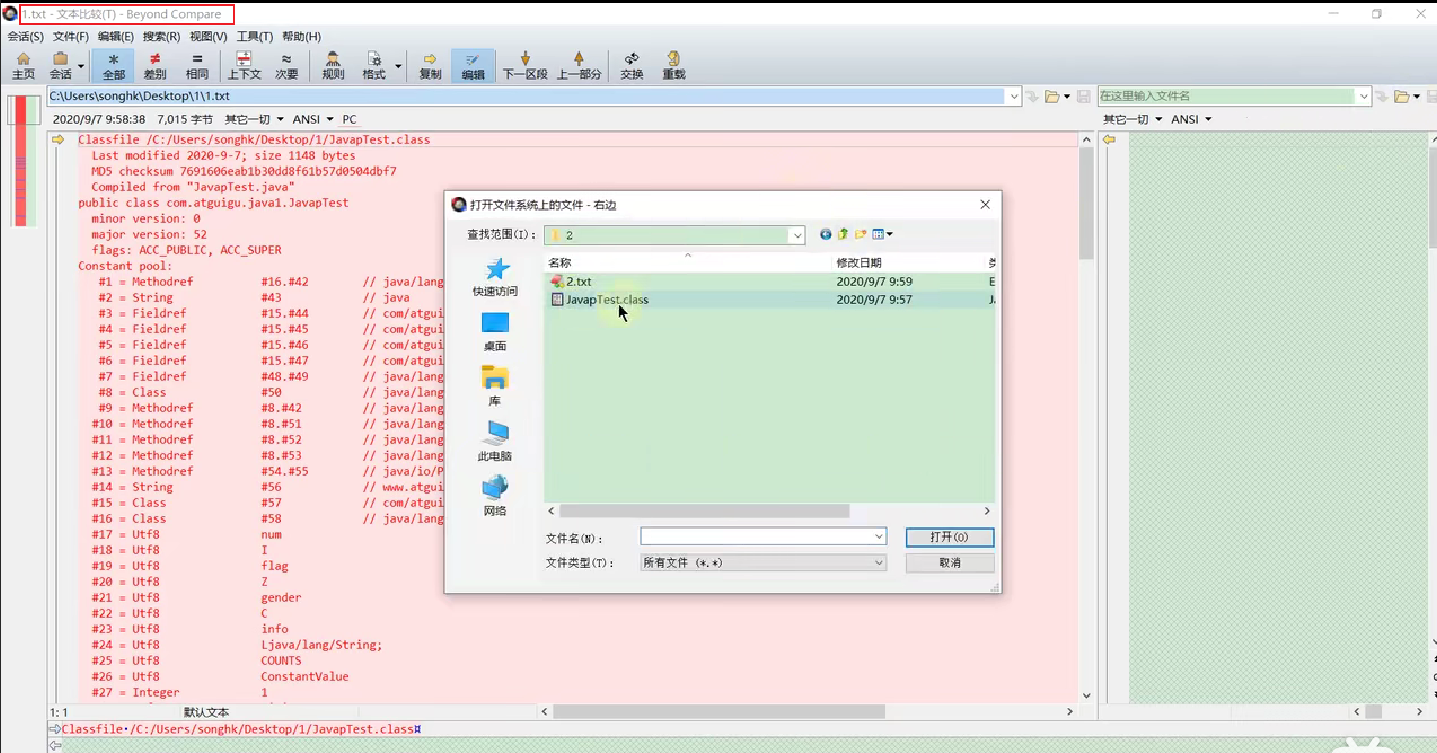Open right pane ANSI encoding dropdown
Image resolution: width=1437 pixels, height=753 pixels.
1191,119
